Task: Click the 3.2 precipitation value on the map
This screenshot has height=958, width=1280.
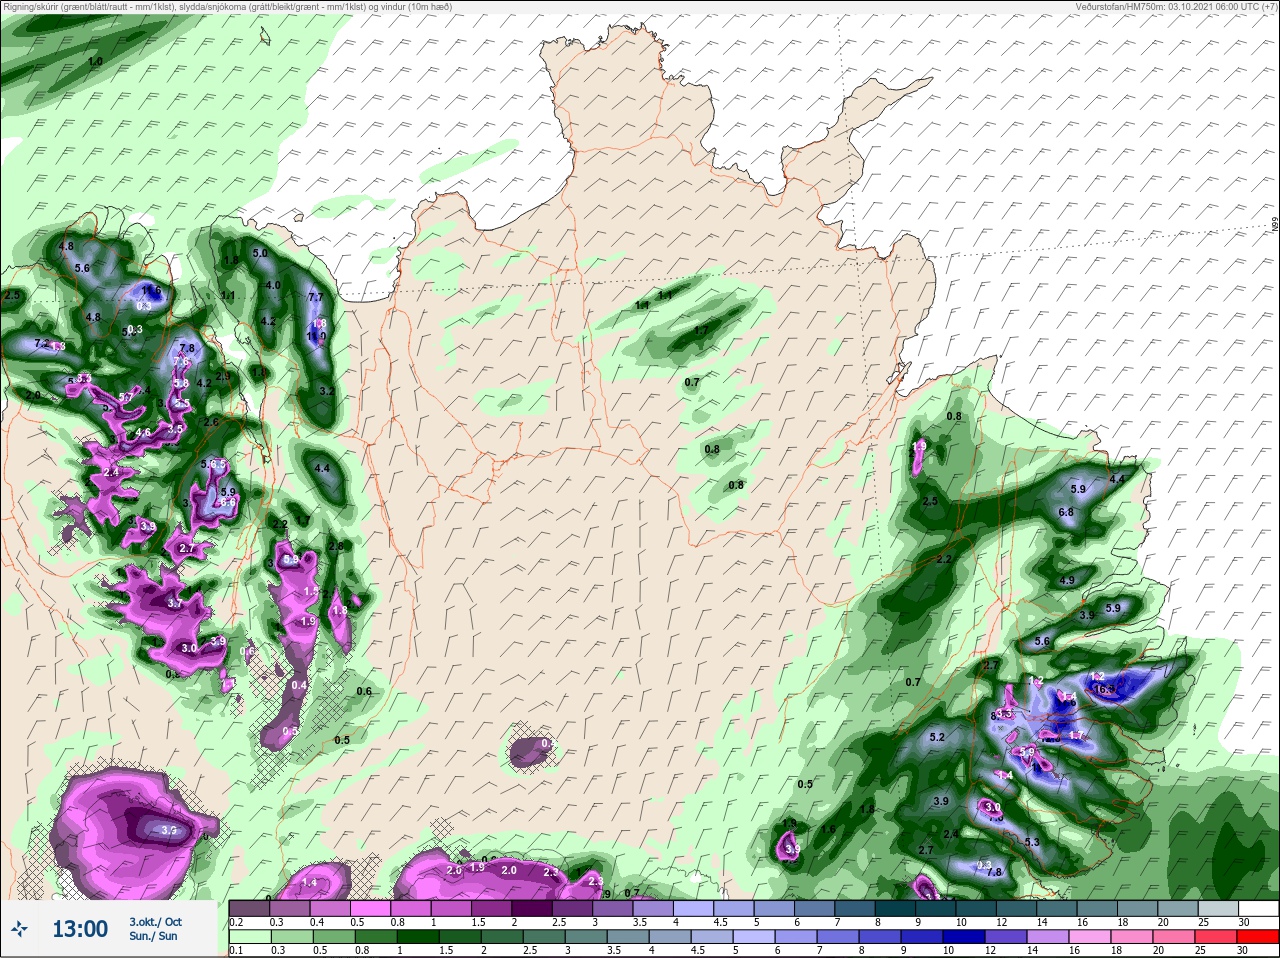Action: tap(326, 391)
